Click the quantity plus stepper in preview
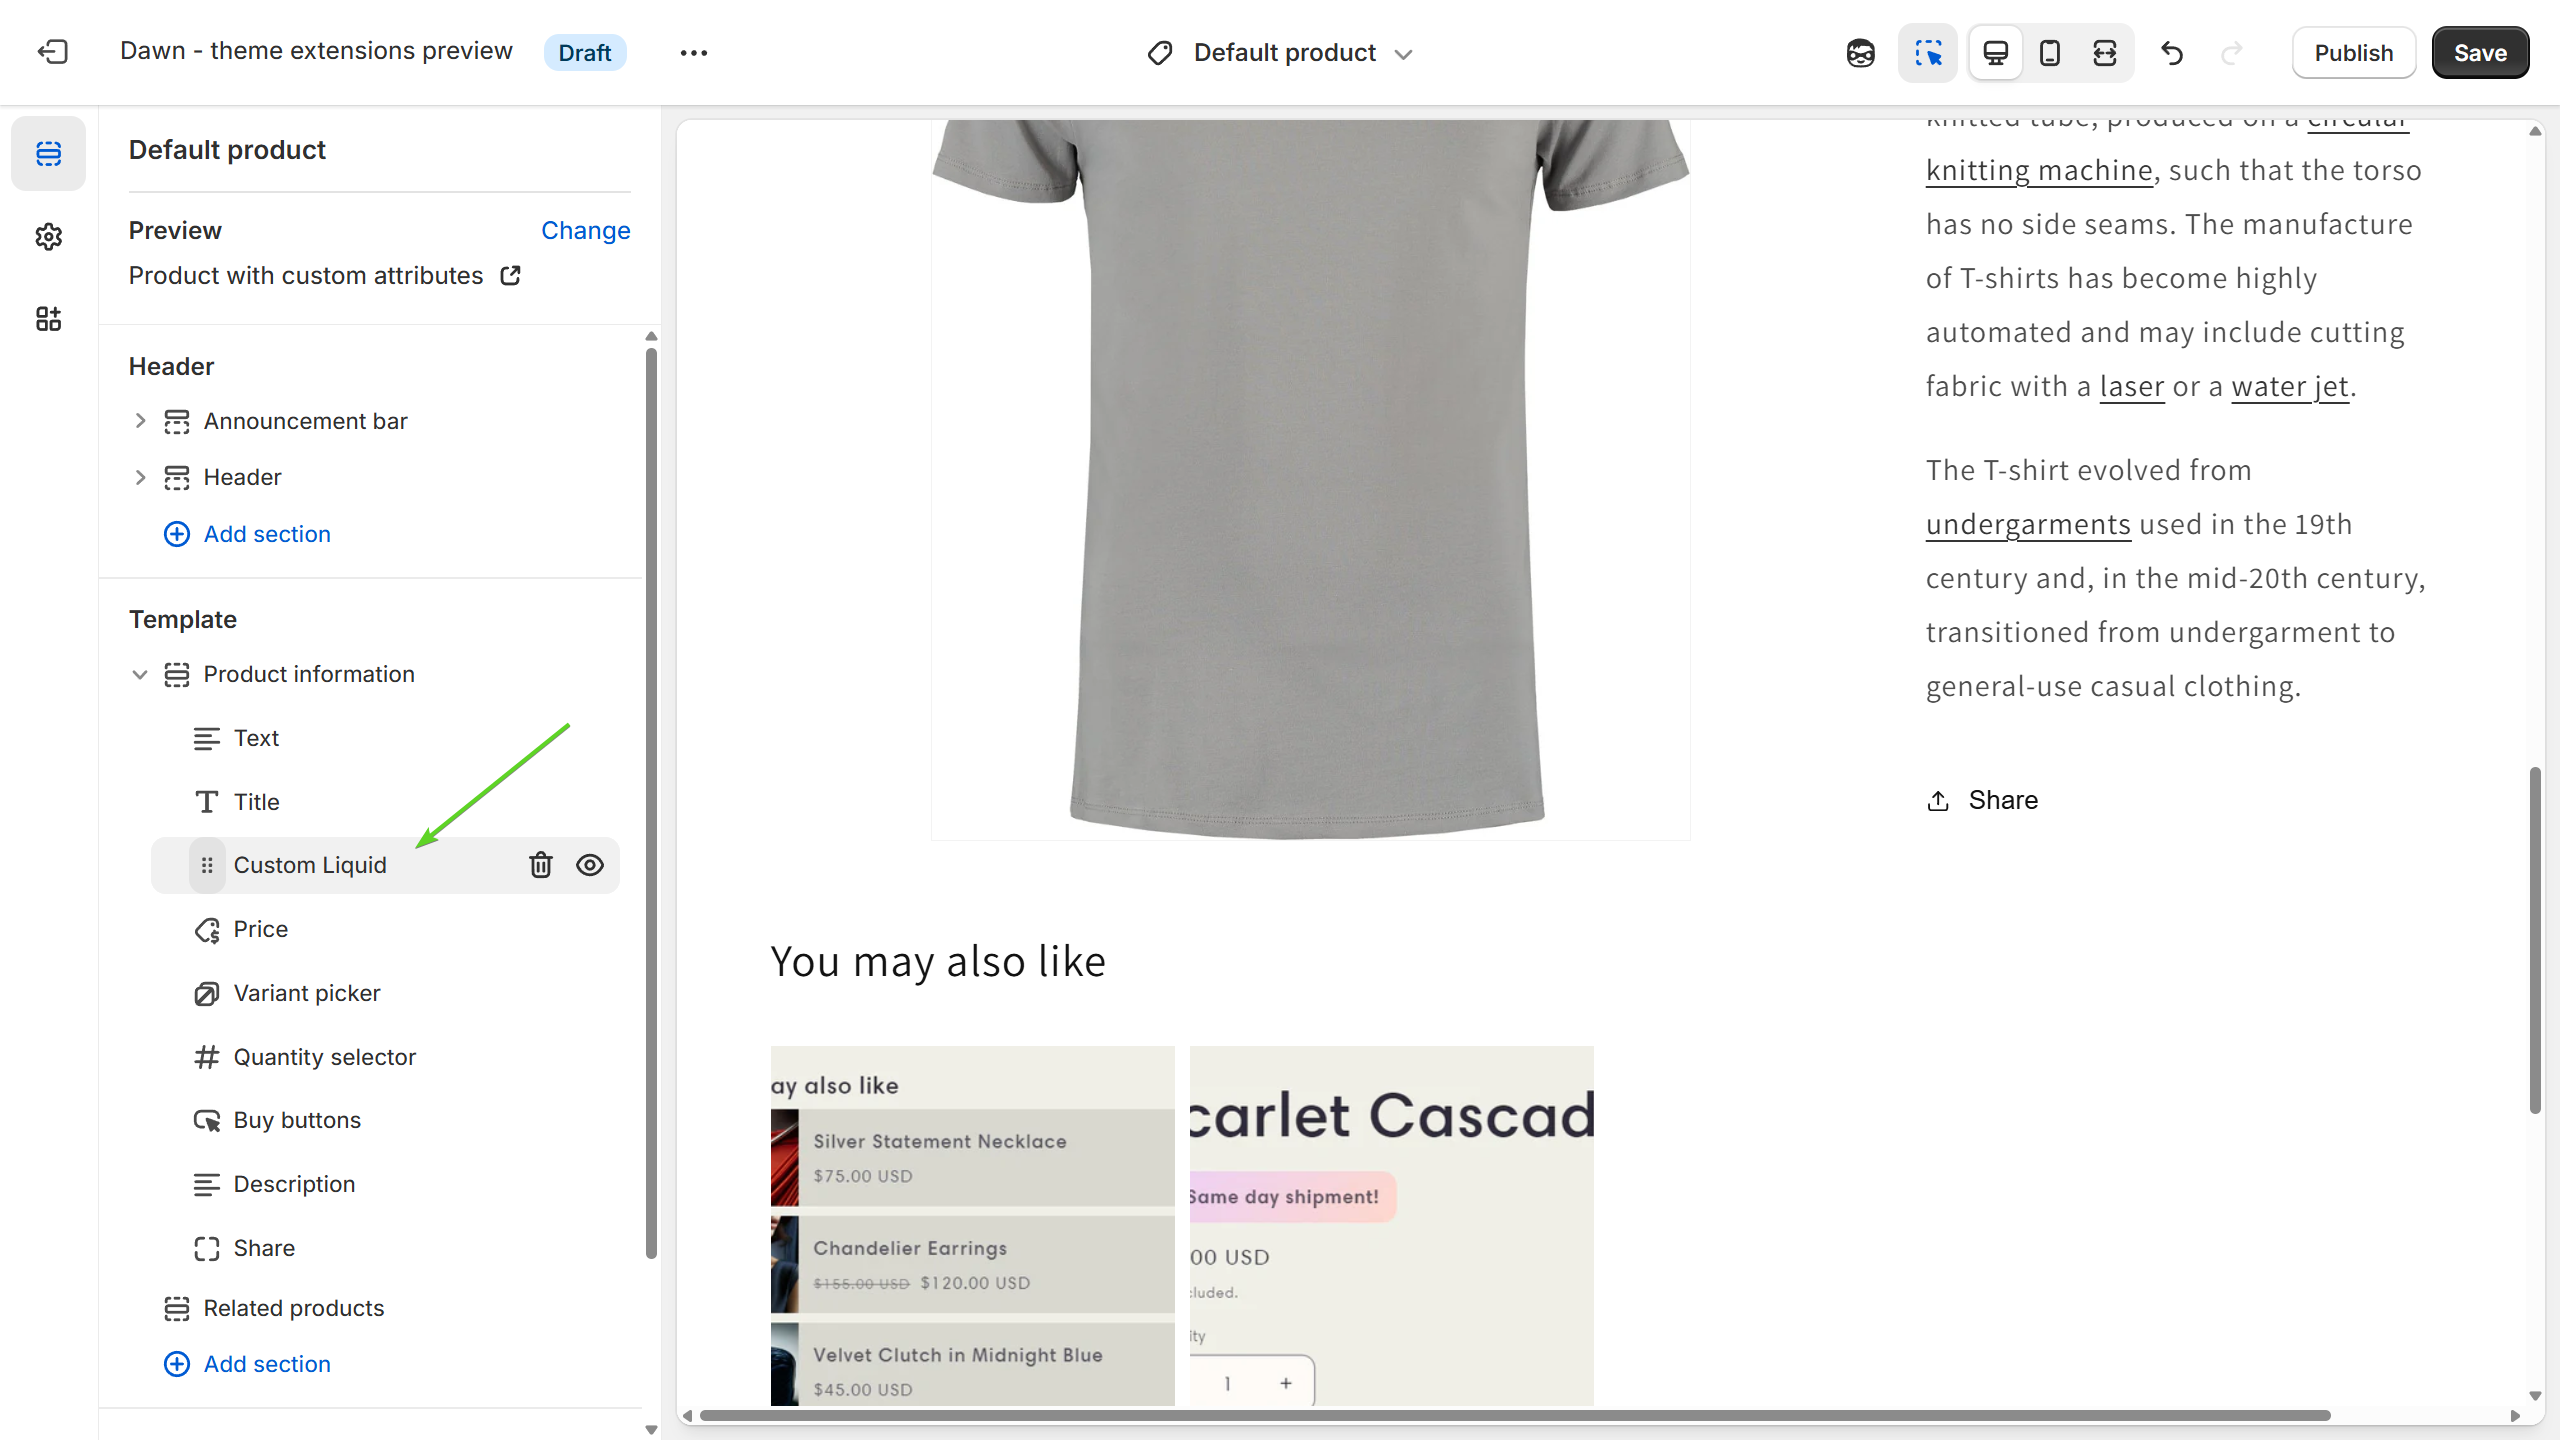Image resolution: width=2560 pixels, height=1440 pixels. [x=1286, y=1383]
